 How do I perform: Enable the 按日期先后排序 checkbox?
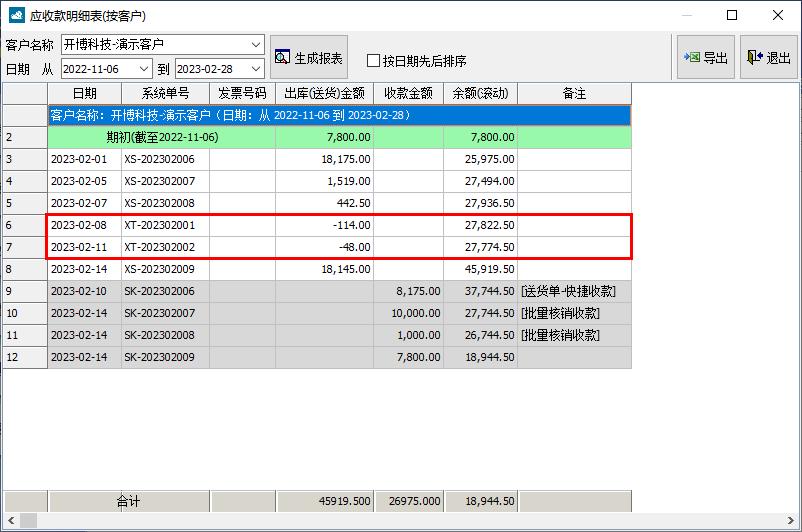(x=373, y=61)
